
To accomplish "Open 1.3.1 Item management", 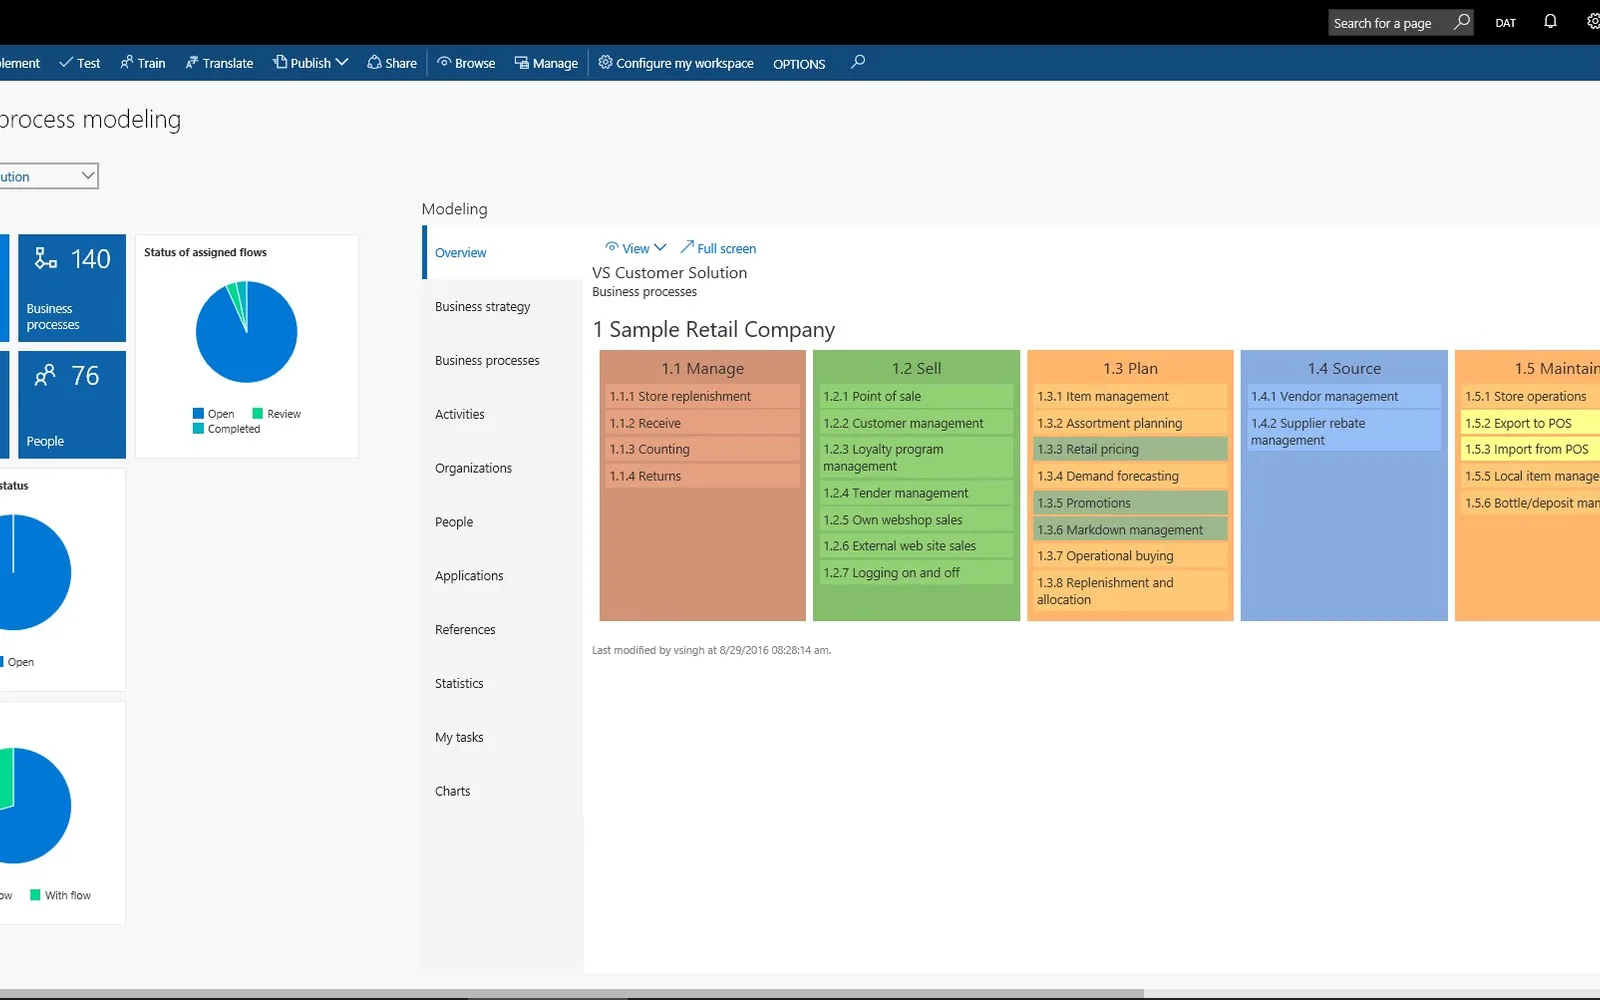I will pyautogui.click(x=1130, y=396).
